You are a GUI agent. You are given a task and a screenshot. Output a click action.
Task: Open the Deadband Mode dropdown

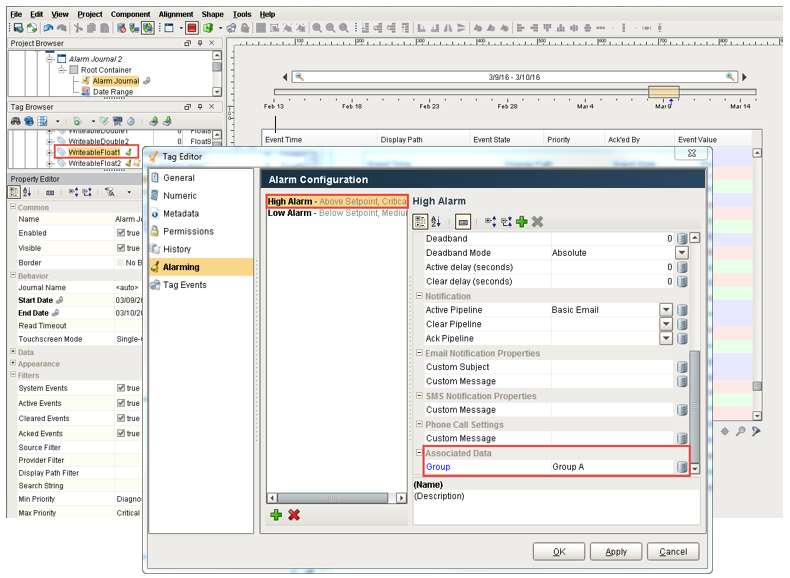tap(682, 252)
